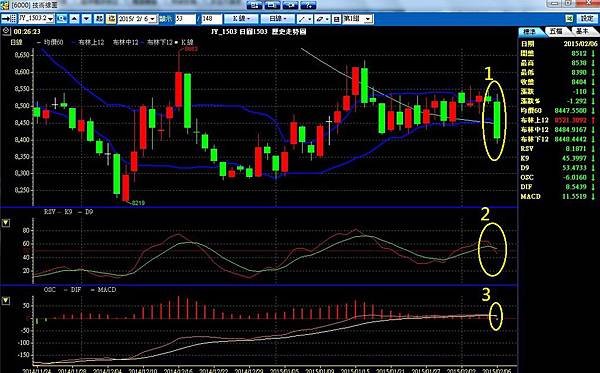
Task: Click the arrow-grid icon at toolbar start
Action: (8, 18)
